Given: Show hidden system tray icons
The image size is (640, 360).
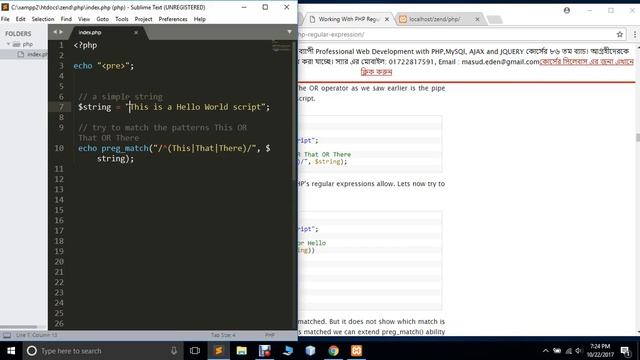Looking at the screenshot, I should (x=546, y=351).
